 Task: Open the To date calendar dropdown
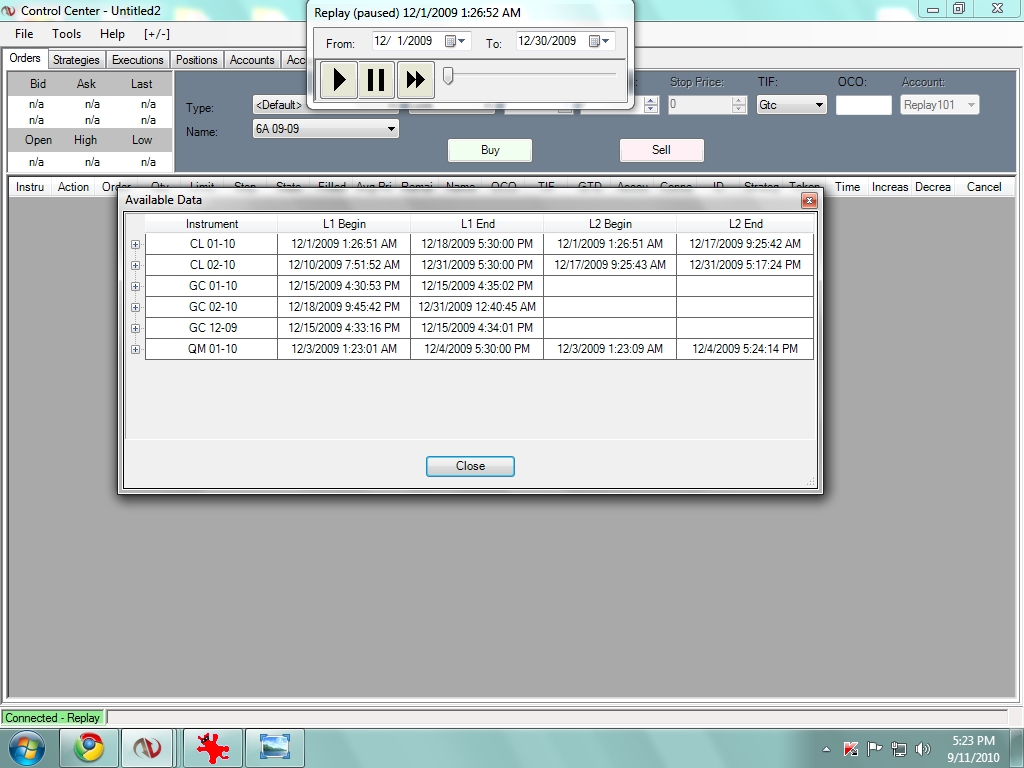point(600,41)
